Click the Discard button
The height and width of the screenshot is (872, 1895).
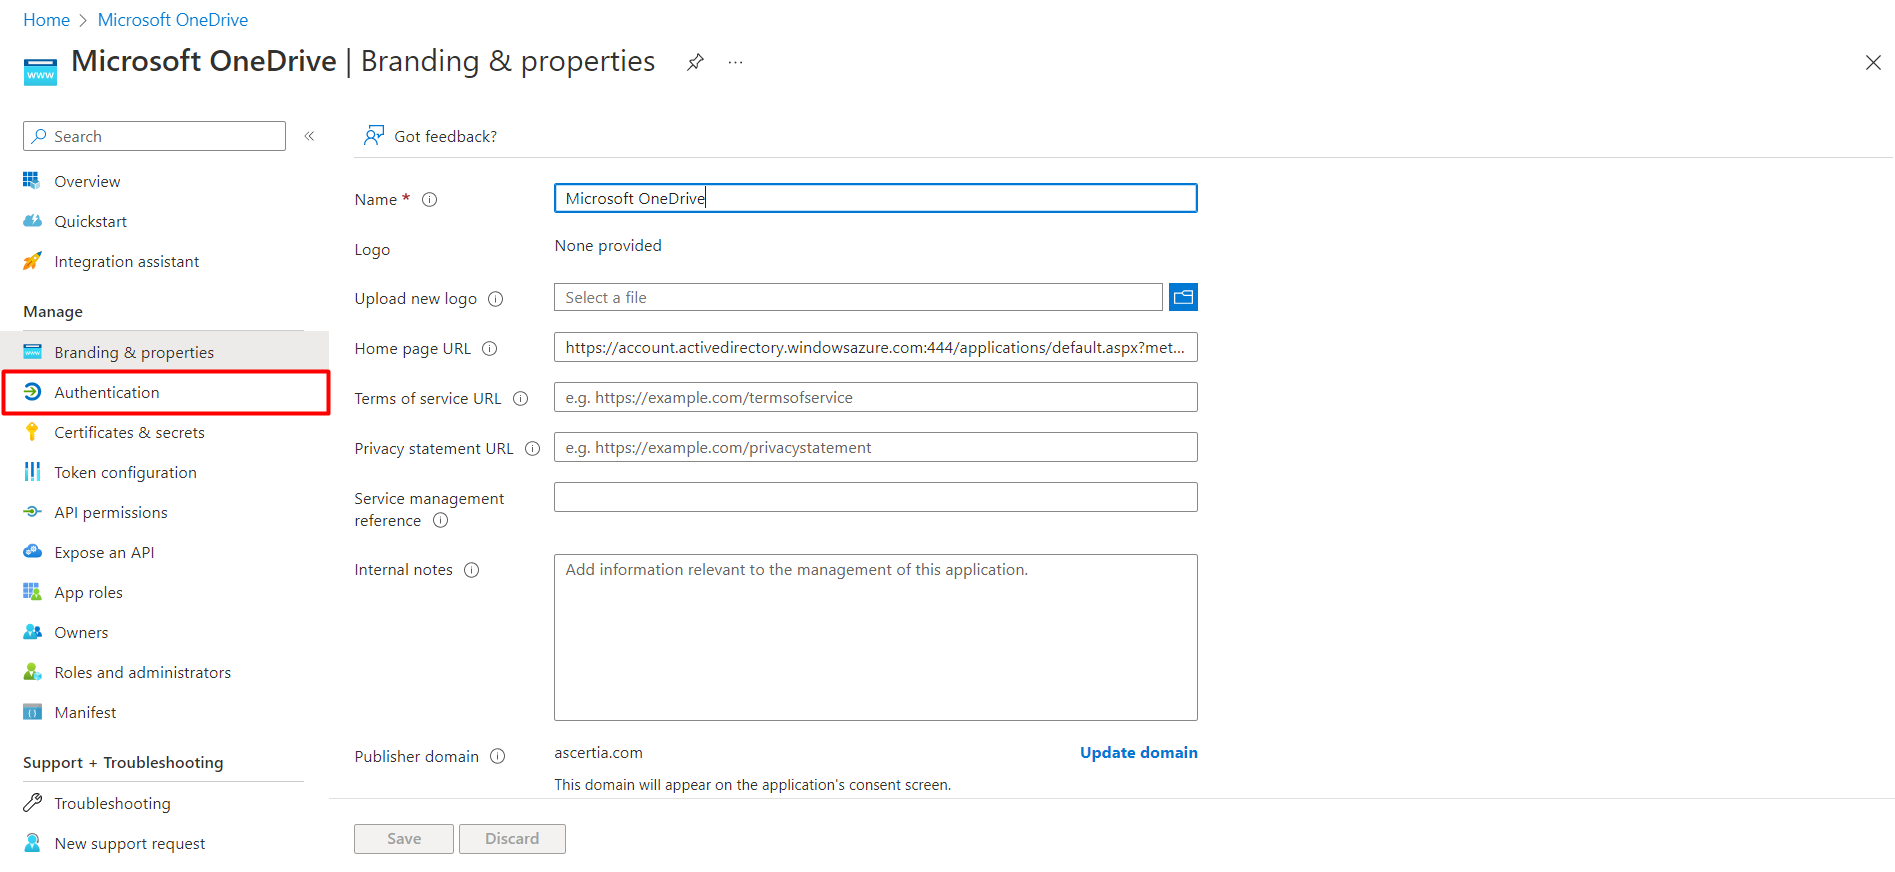click(512, 838)
